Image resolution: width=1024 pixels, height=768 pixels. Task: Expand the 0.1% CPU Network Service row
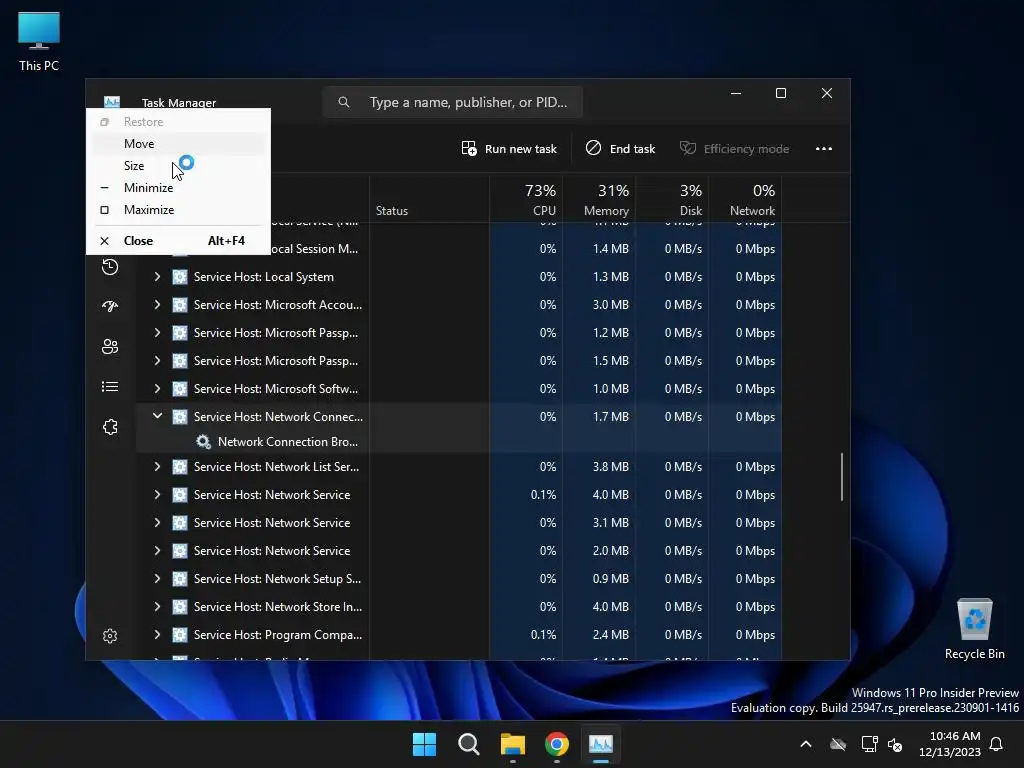pos(157,495)
